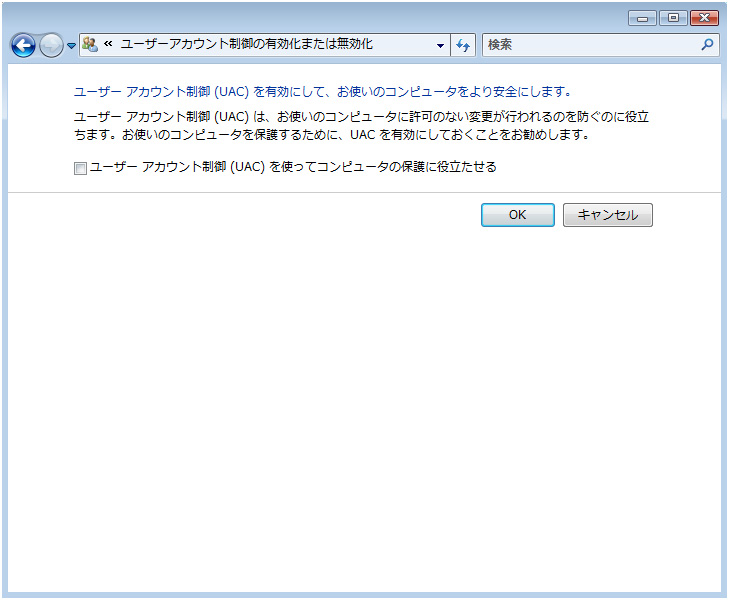This screenshot has height=600, width=729.
Task: Enable the UAC protection checkbox
Action: pyautogui.click(x=80, y=168)
